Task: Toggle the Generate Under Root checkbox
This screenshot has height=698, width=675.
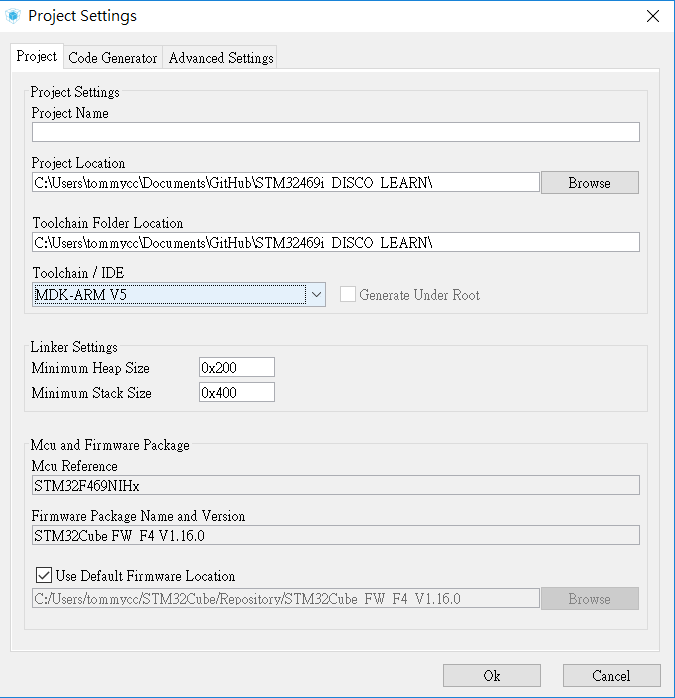Action: point(348,295)
